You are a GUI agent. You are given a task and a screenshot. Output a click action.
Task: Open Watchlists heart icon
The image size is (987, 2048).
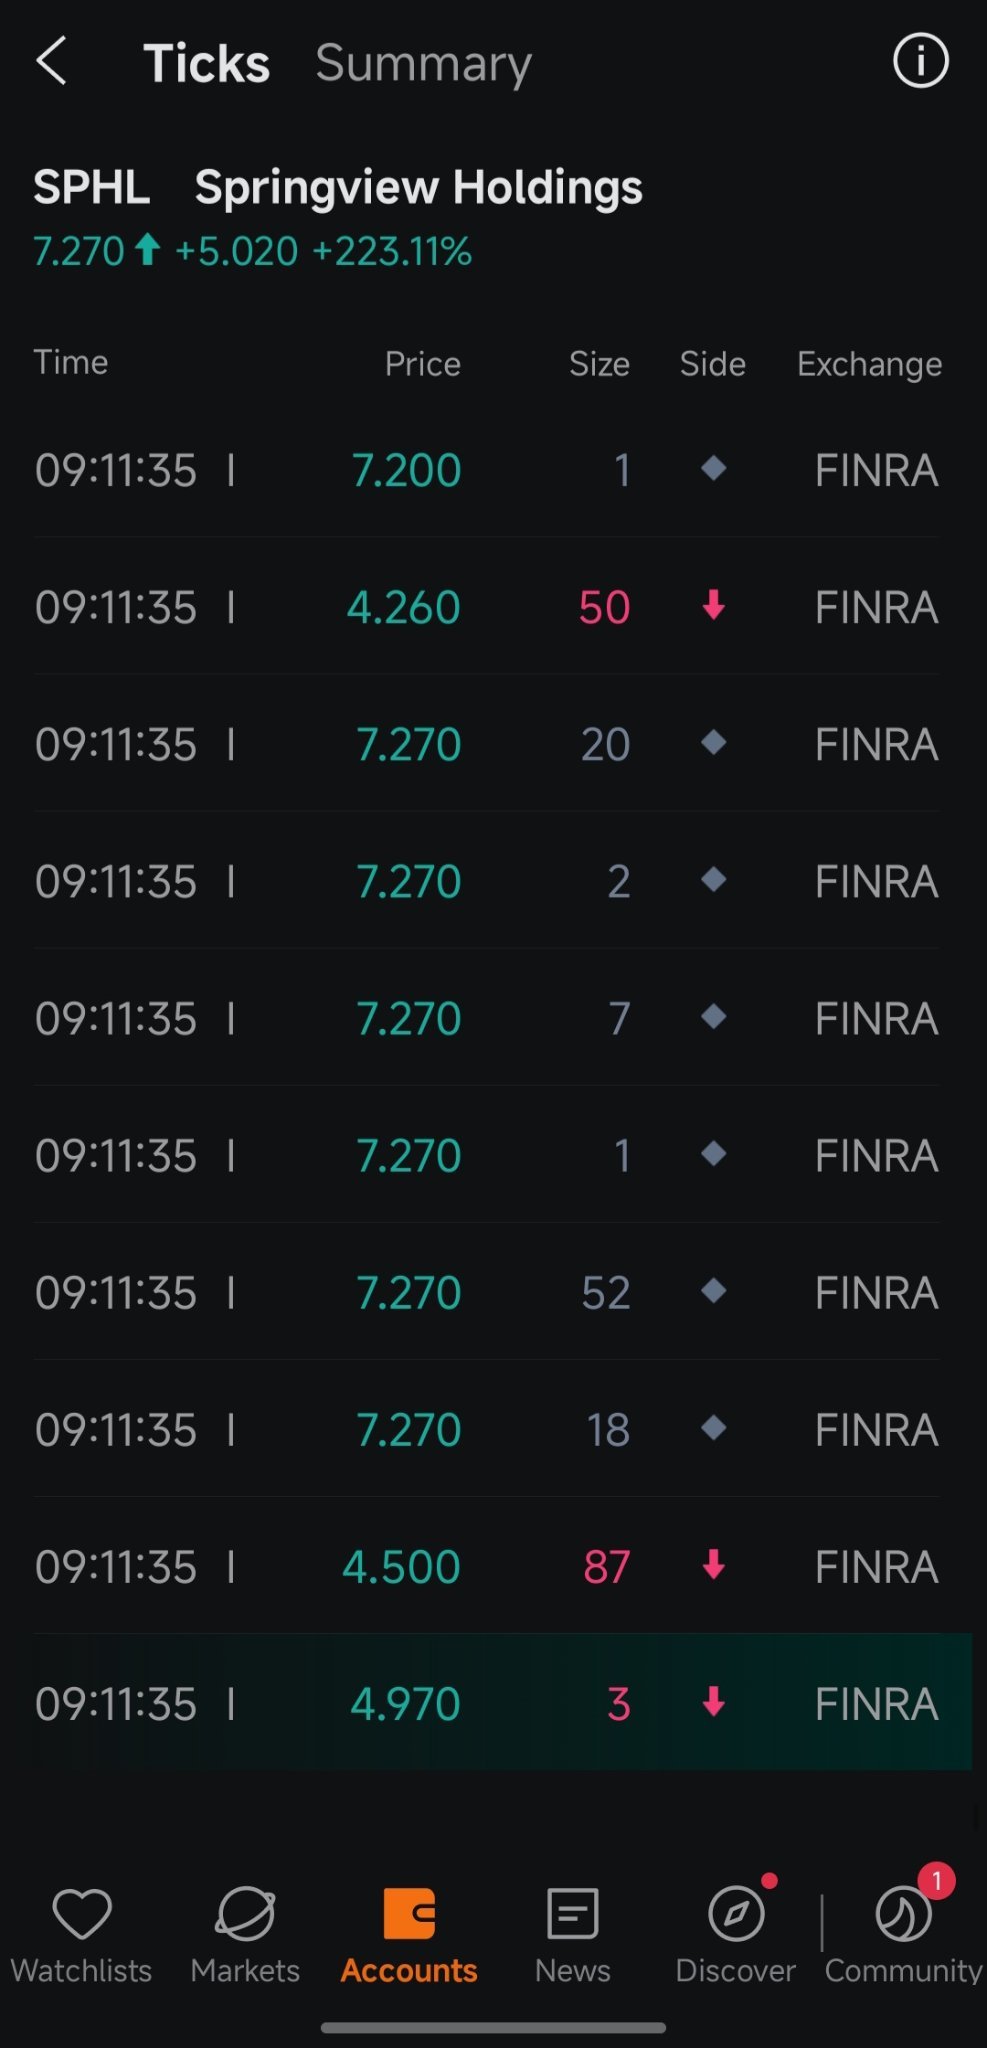81,1913
